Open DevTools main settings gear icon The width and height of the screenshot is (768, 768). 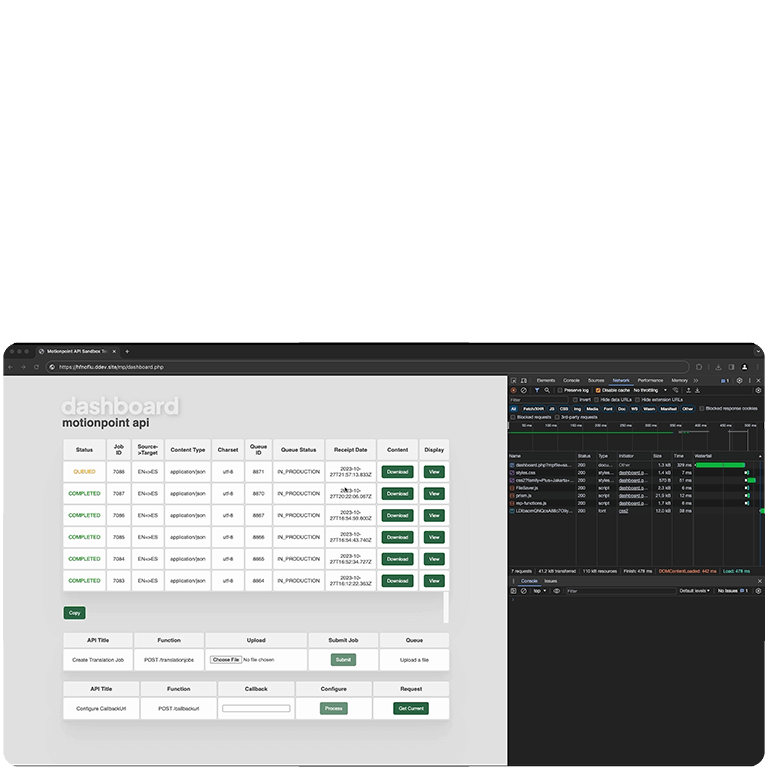click(740, 381)
